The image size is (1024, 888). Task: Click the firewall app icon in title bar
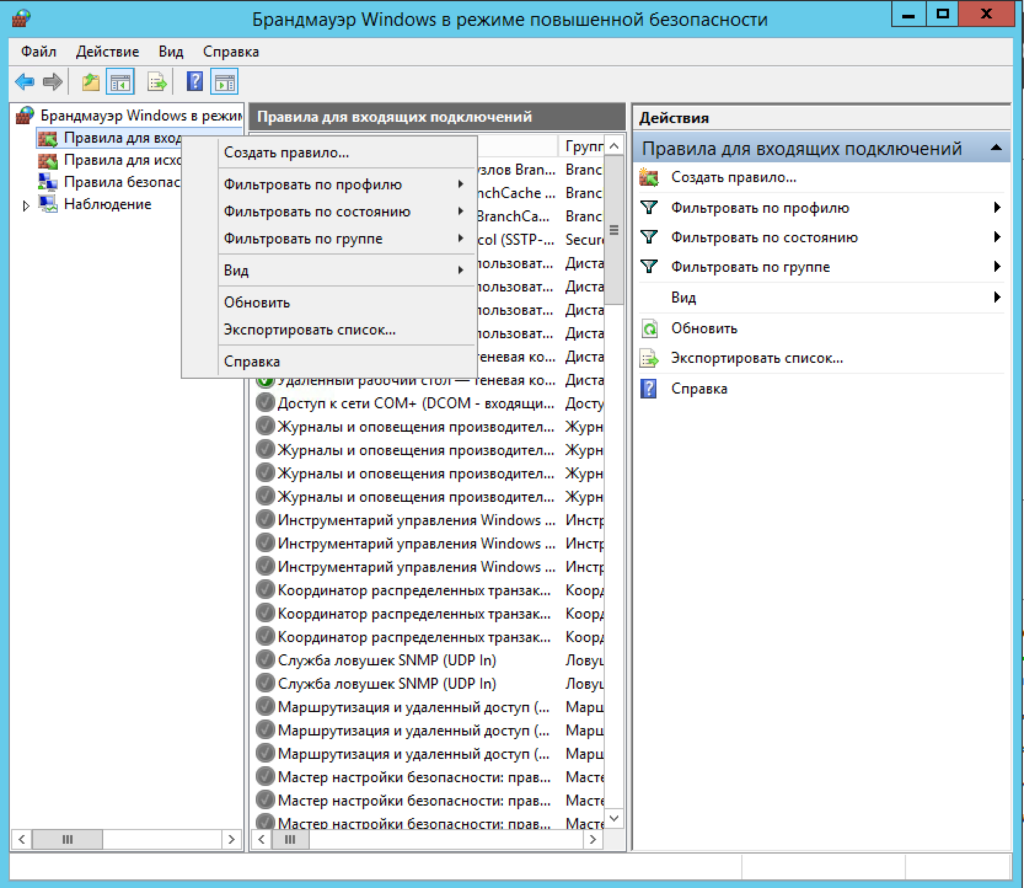coord(21,18)
